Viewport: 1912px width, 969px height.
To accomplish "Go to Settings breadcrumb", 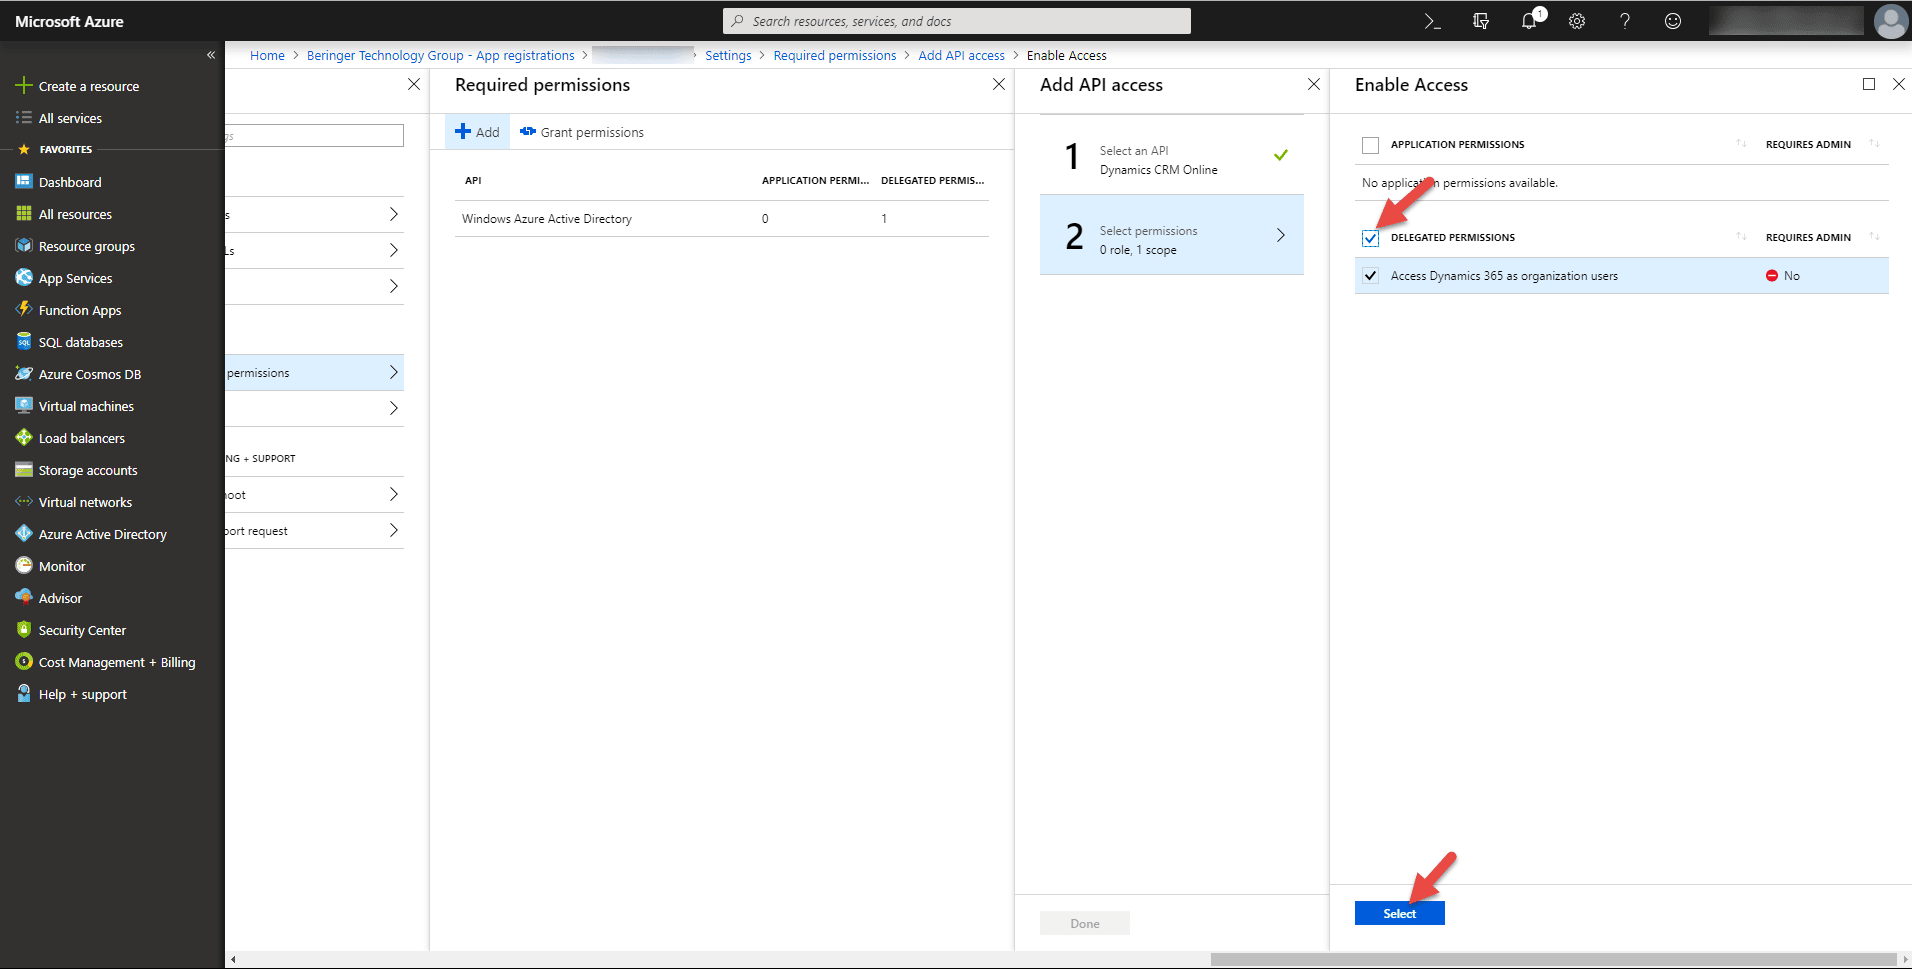I will pyautogui.click(x=728, y=56).
